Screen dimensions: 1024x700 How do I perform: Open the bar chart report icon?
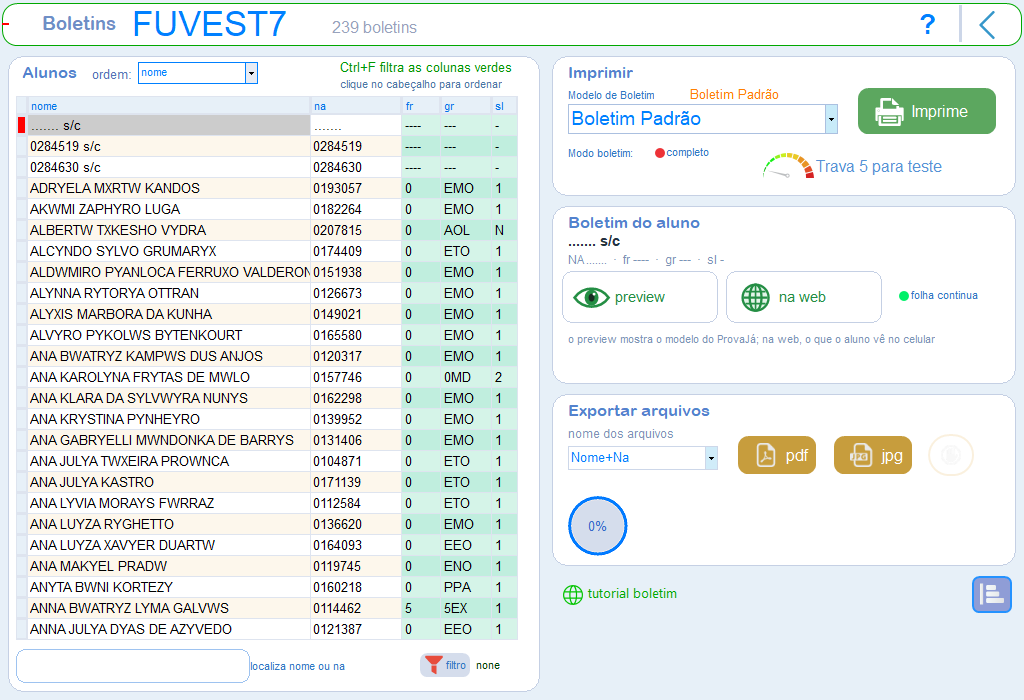coord(991,594)
